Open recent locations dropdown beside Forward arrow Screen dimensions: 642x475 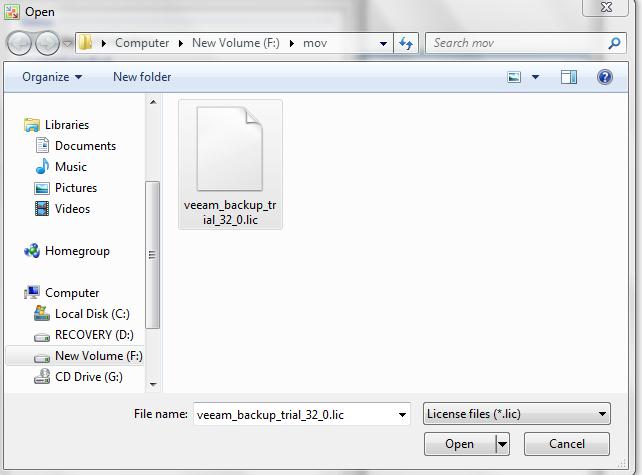point(68,43)
